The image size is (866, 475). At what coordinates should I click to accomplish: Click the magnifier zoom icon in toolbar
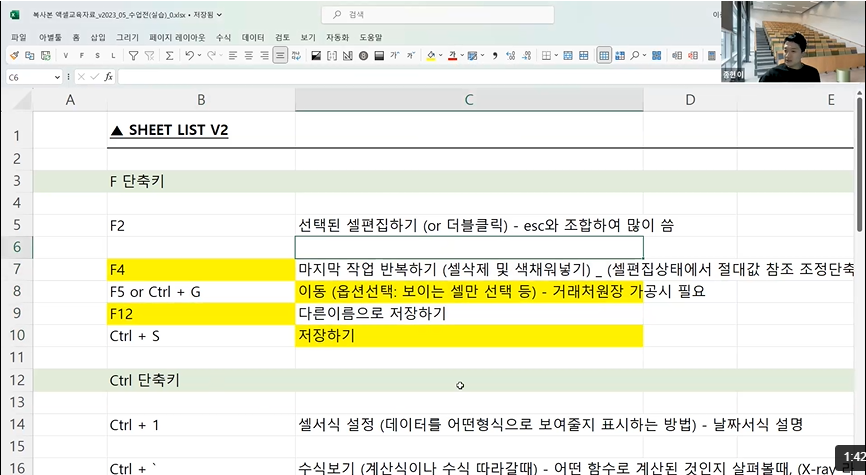[x=635, y=55]
